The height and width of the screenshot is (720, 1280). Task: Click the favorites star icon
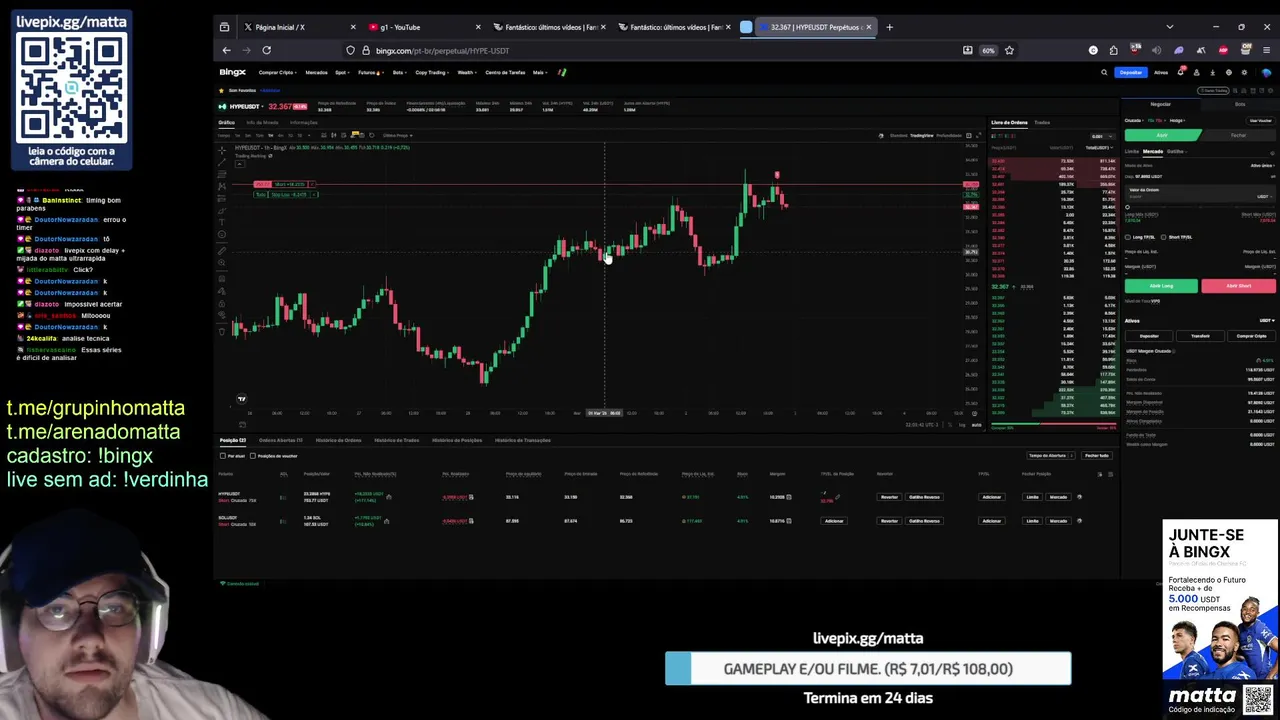pos(221,90)
